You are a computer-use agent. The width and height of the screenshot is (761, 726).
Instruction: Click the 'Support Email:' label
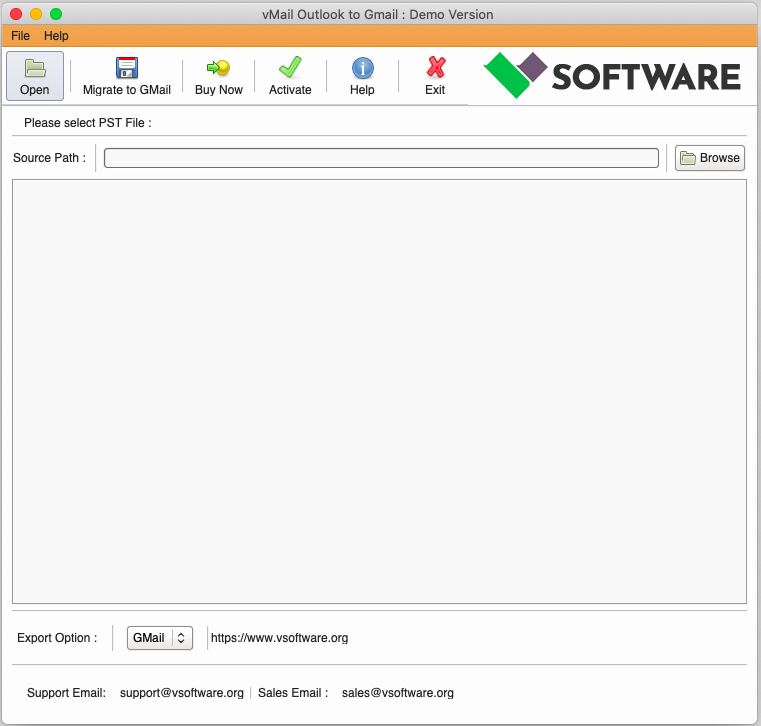pos(66,693)
